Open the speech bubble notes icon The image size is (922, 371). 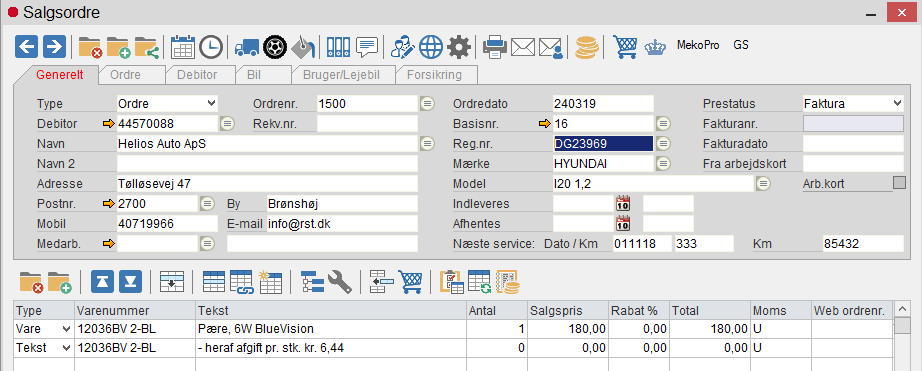click(x=367, y=46)
